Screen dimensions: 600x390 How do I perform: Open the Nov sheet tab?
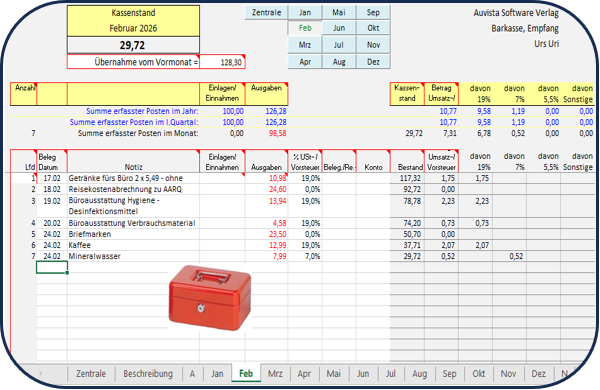pyautogui.click(x=508, y=374)
